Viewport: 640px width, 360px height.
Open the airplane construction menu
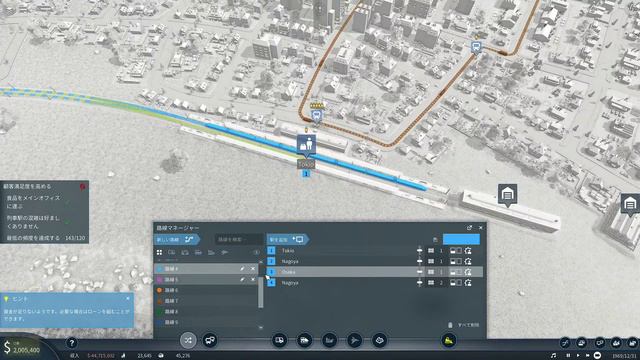coord(355,340)
